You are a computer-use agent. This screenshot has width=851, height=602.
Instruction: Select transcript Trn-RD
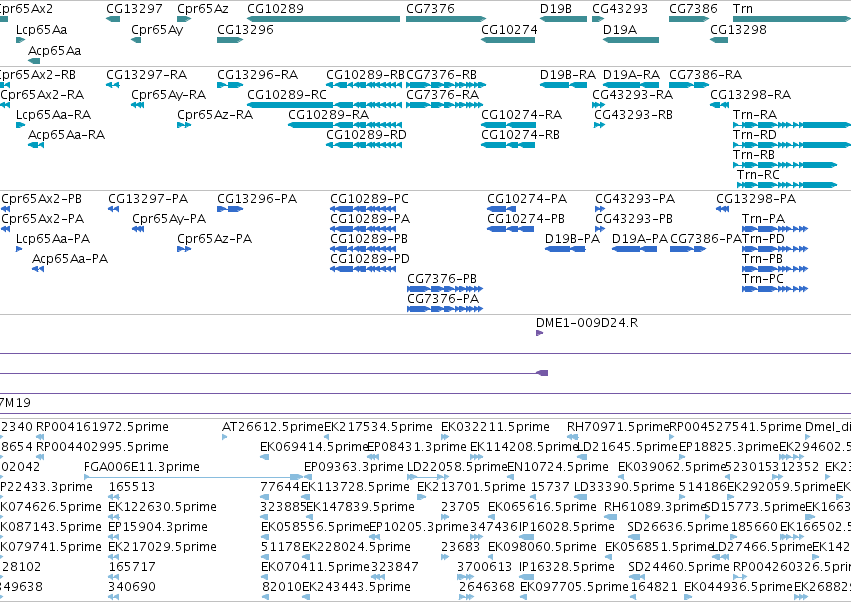[x=792, y=145]
